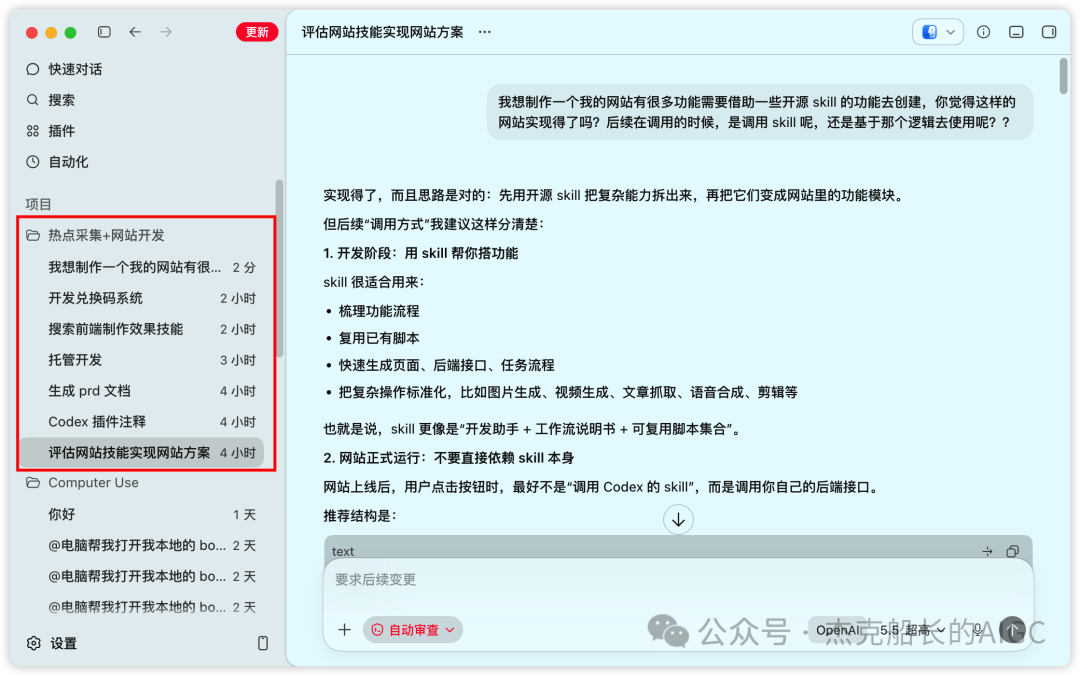Click the 要求后续变更 message input field

tap(678, 580)
